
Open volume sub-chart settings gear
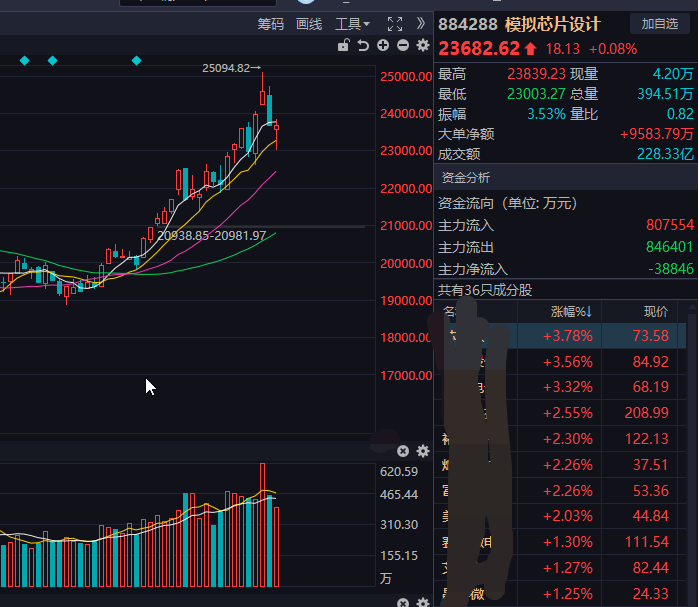click(x=423, y=451)
